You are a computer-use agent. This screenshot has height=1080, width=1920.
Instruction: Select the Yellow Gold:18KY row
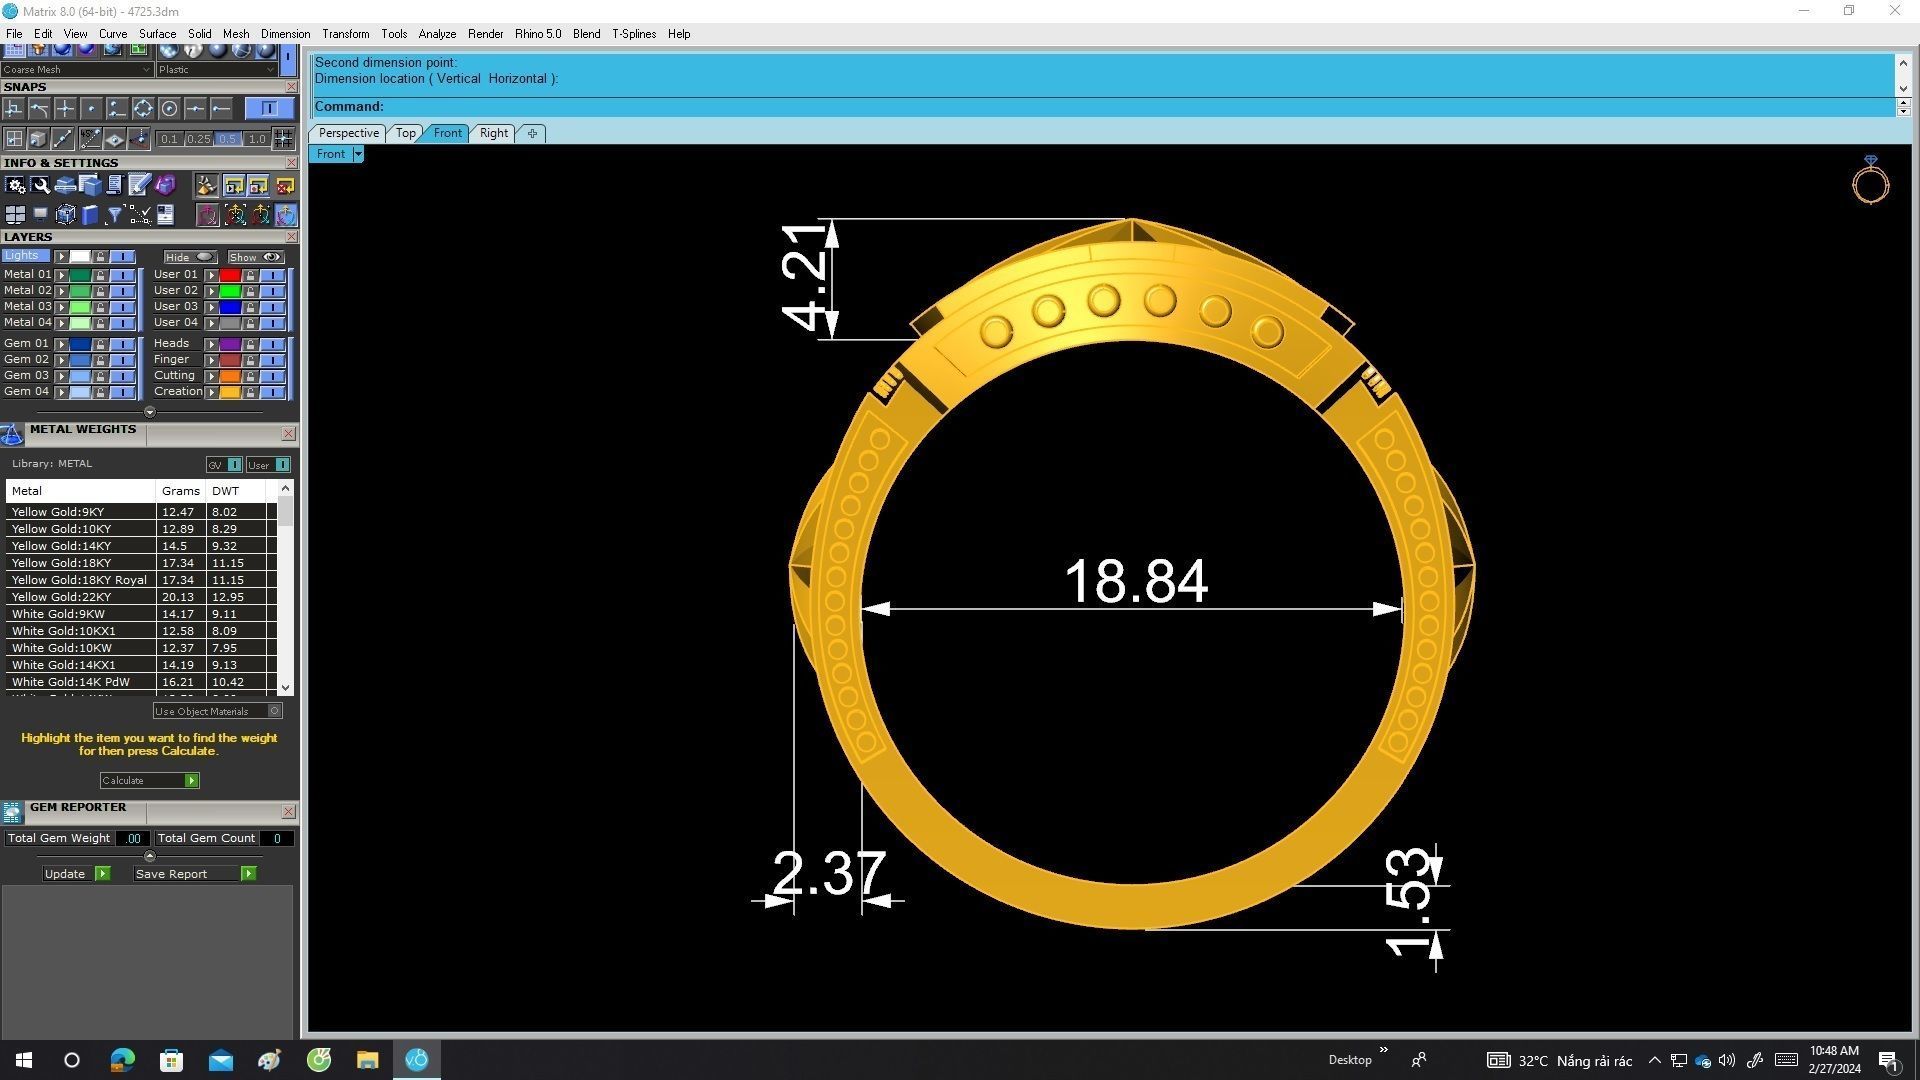click(x=62, y=563)
